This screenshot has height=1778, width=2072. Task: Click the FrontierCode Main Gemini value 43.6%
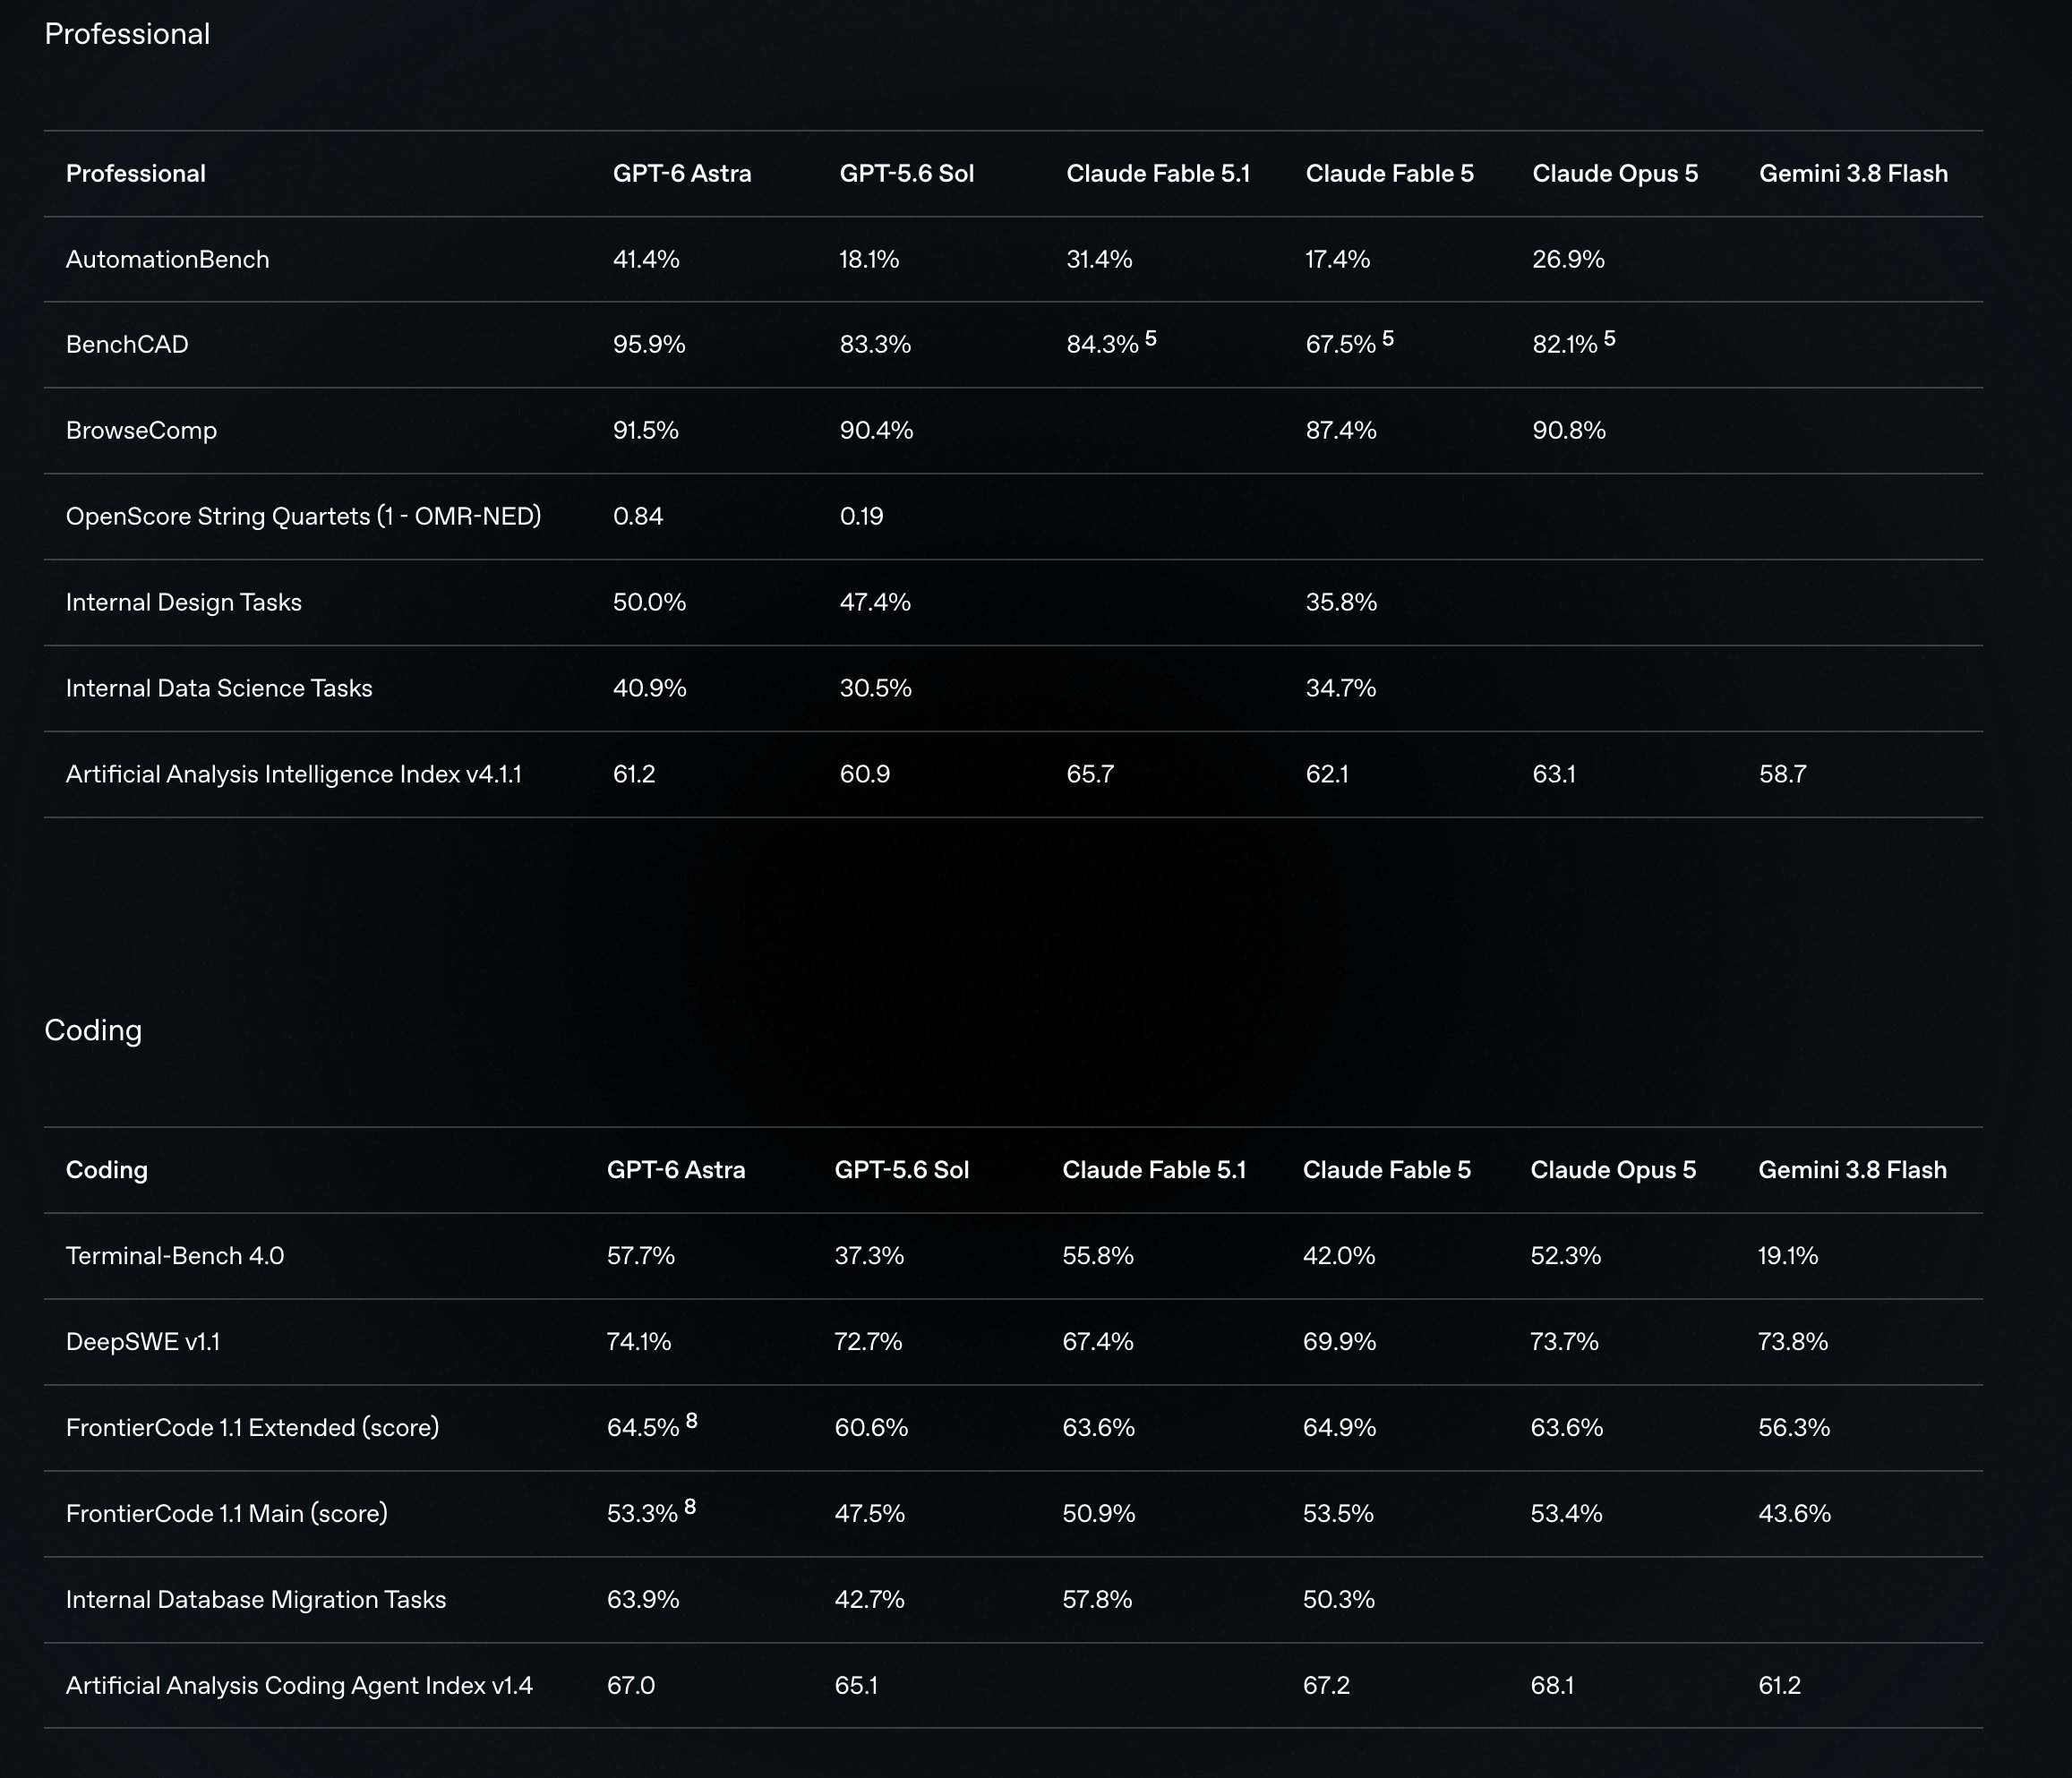click(x=1794, y=1513)
